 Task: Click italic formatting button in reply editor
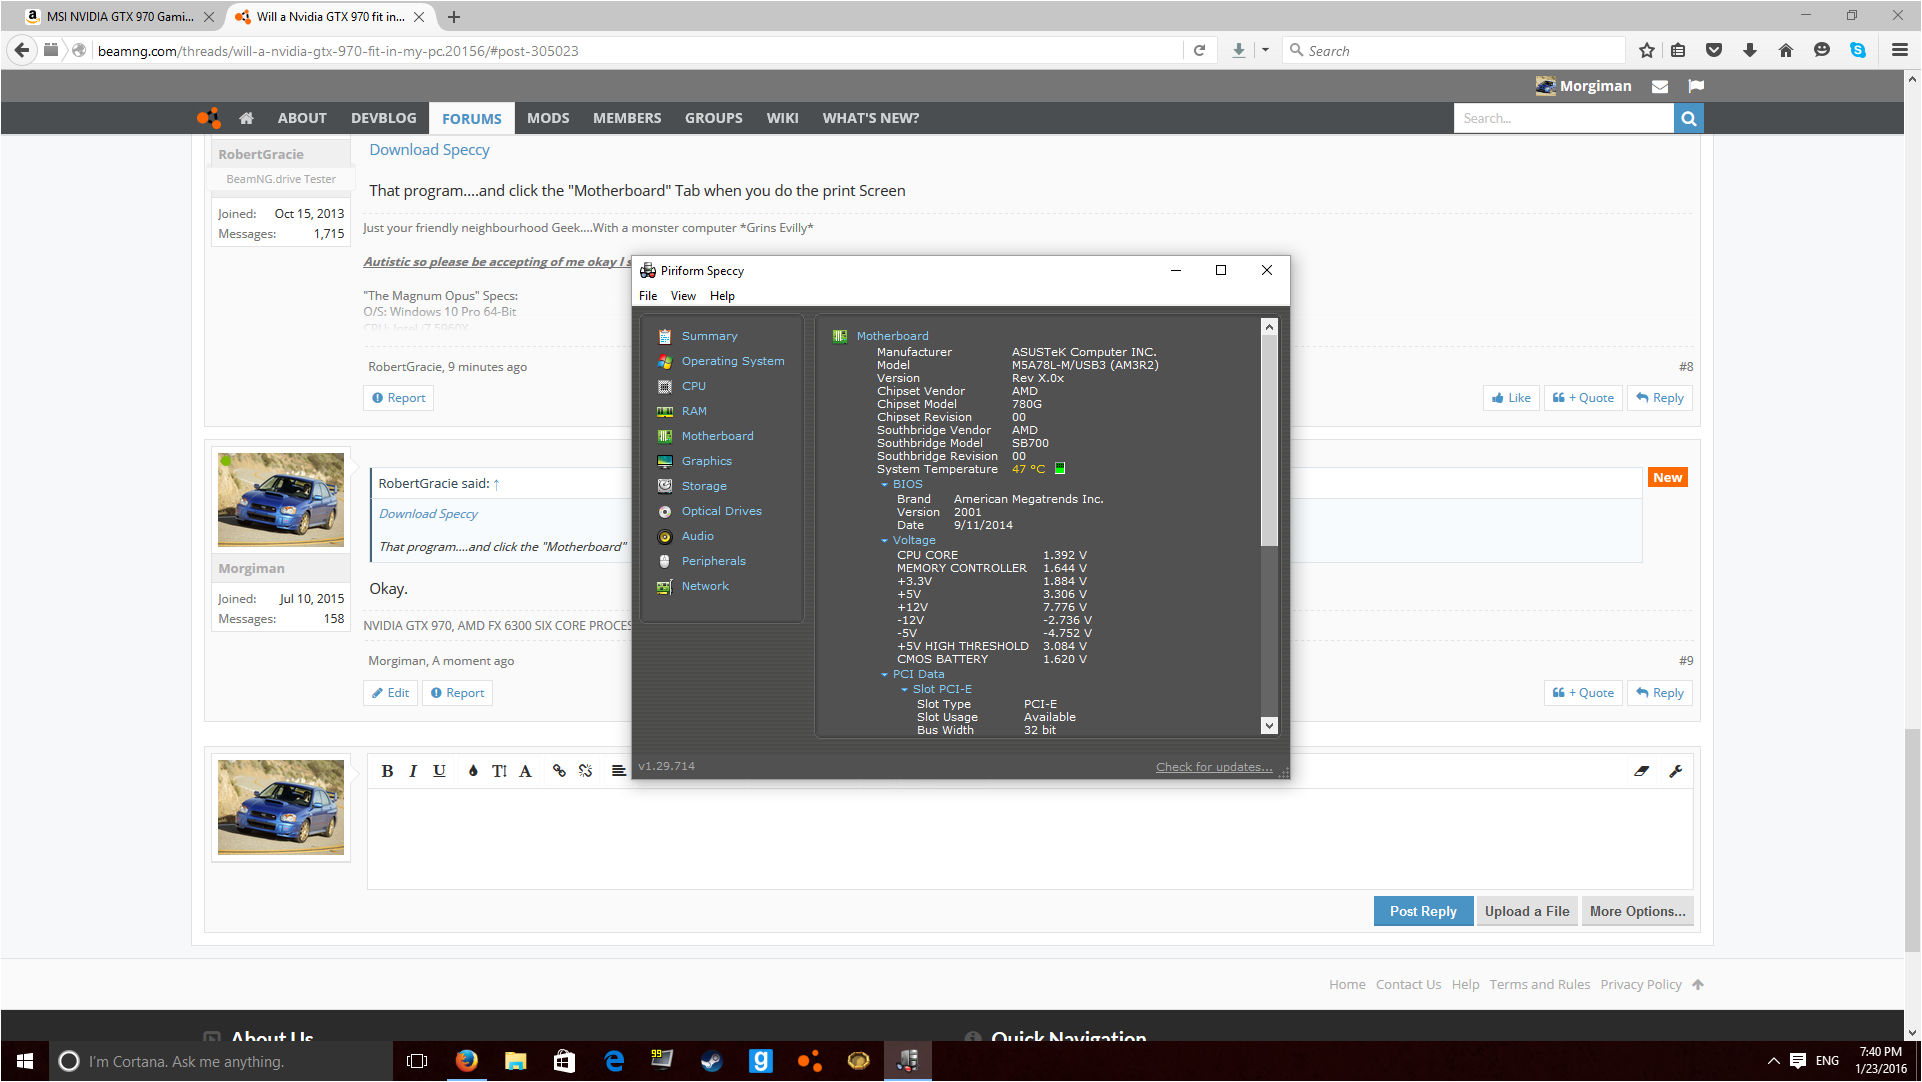413,771
